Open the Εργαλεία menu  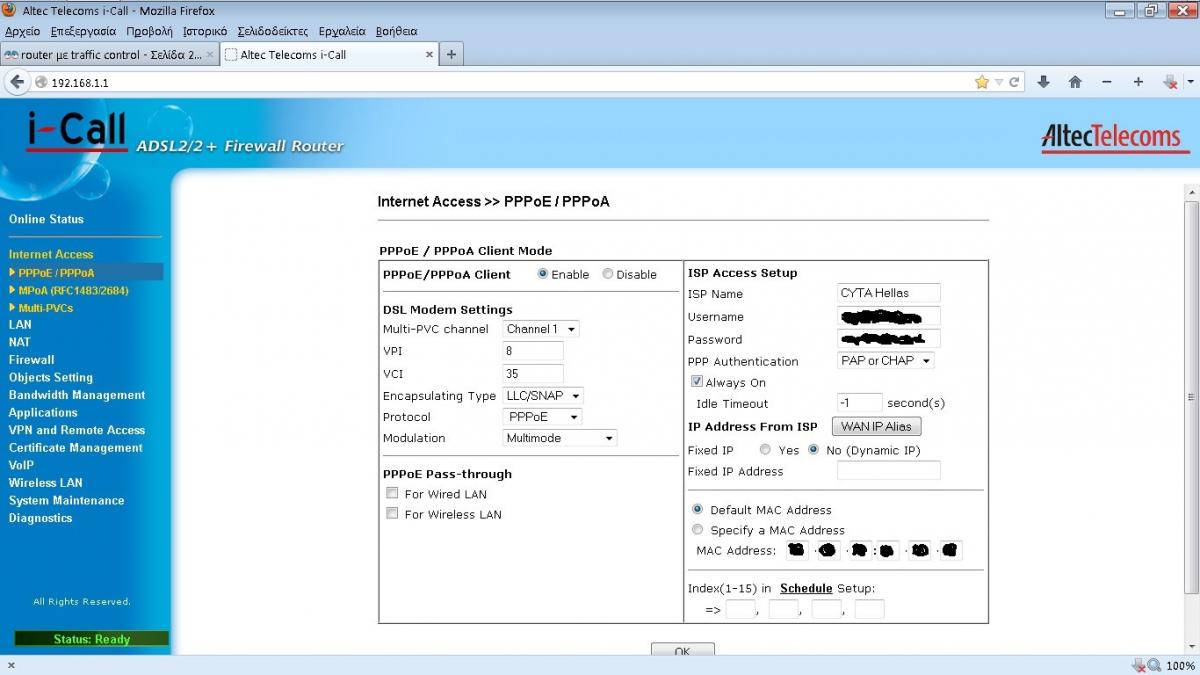(x=342, y=31)
